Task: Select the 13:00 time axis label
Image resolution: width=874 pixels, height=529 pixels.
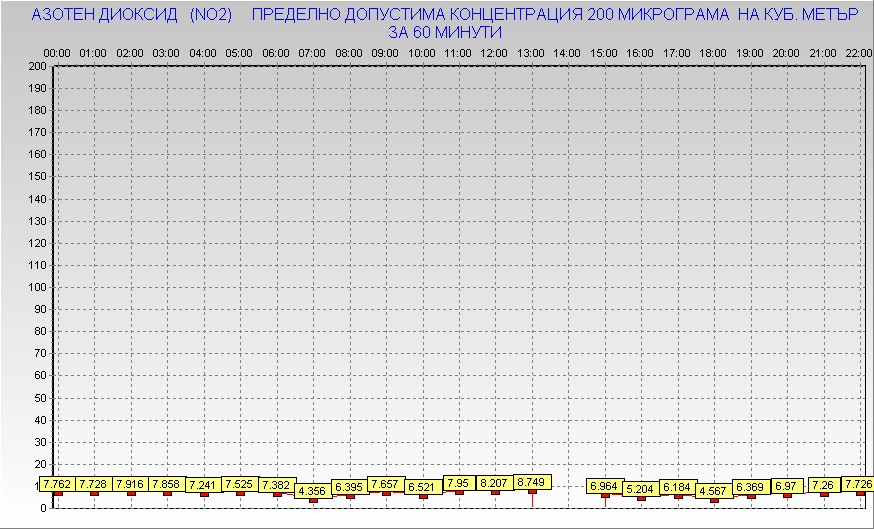Action: click(x=531, y=54)
